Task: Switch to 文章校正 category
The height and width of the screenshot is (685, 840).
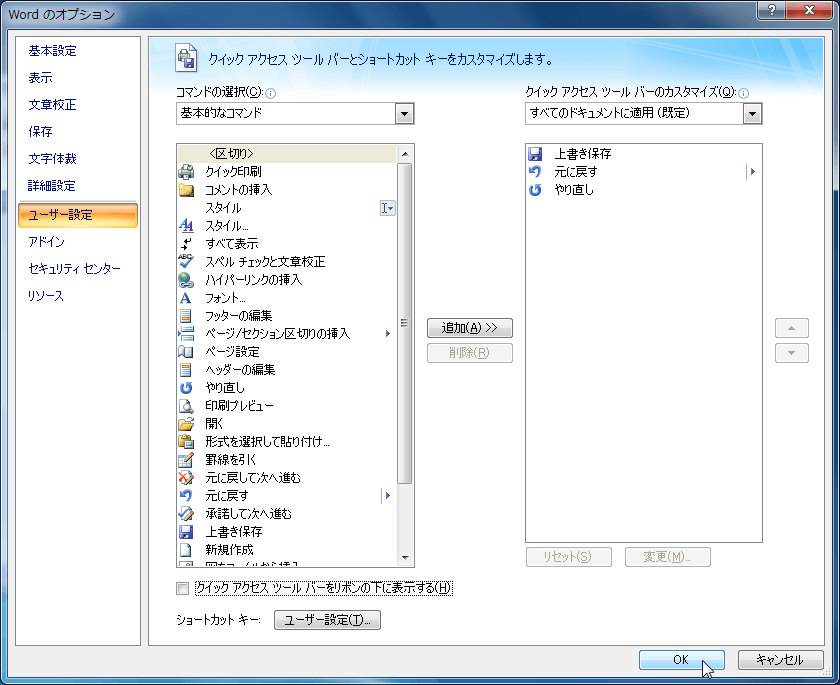Action: [x=52, y=104]
